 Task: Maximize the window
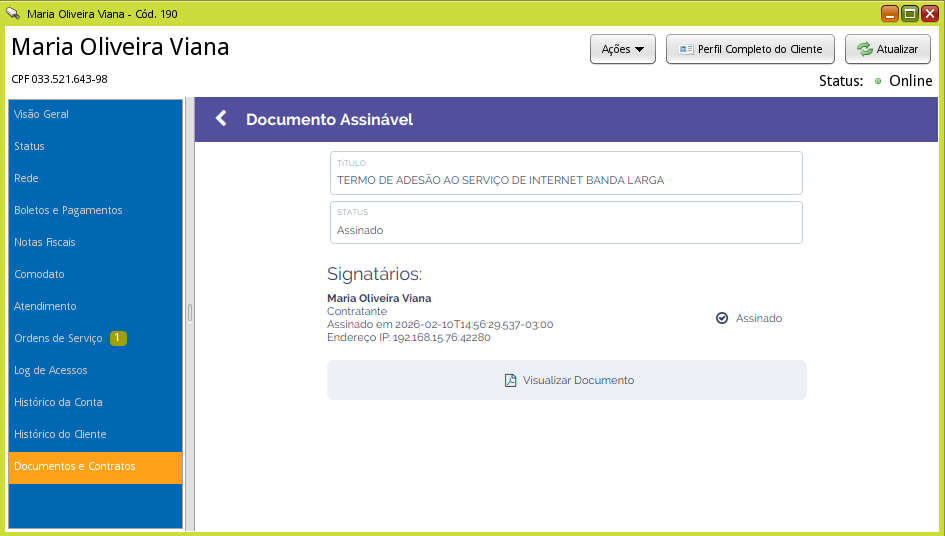click(910, 13)
